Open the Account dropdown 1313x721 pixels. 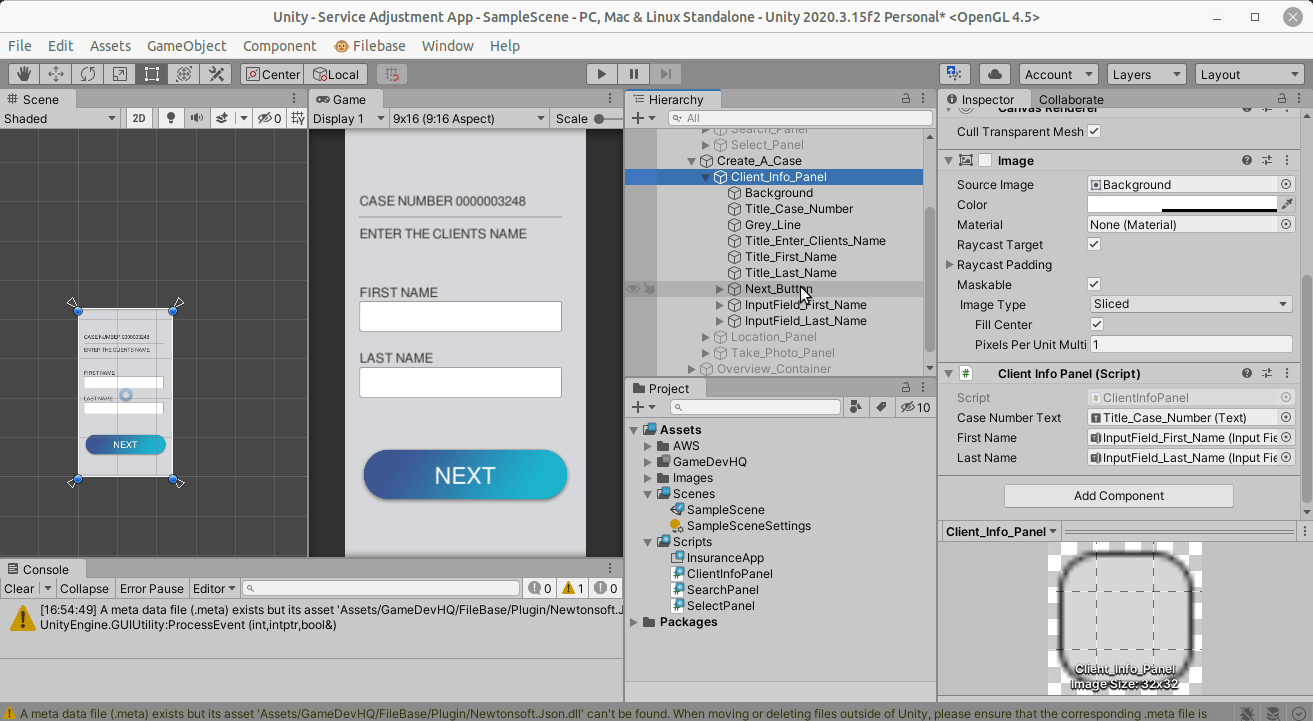pyautogui.click(x=1058, y=74)
